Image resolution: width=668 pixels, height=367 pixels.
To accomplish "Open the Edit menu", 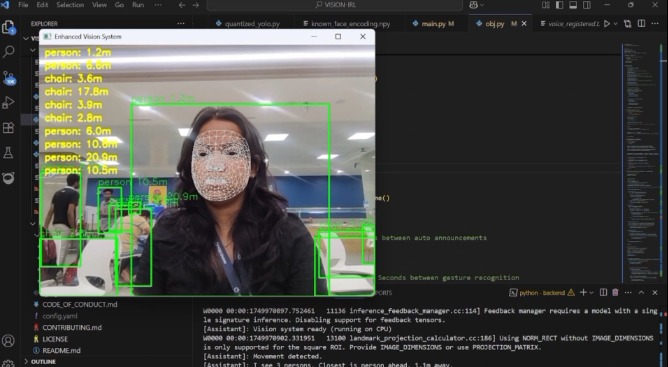I will coord(42,5).
